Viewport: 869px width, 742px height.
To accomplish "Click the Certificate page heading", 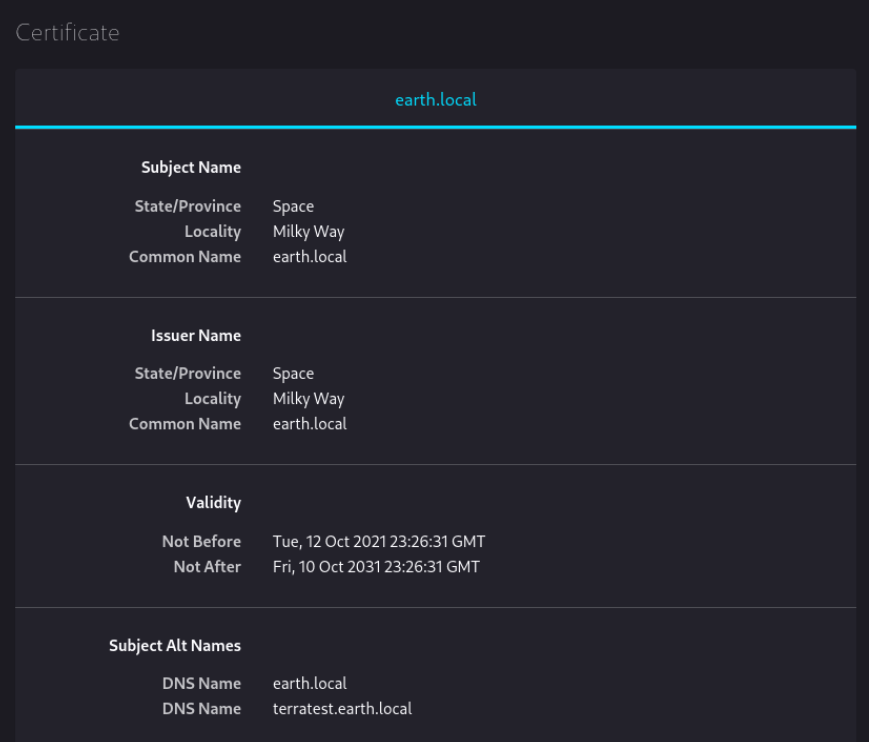I will click(x=67, y=33).
